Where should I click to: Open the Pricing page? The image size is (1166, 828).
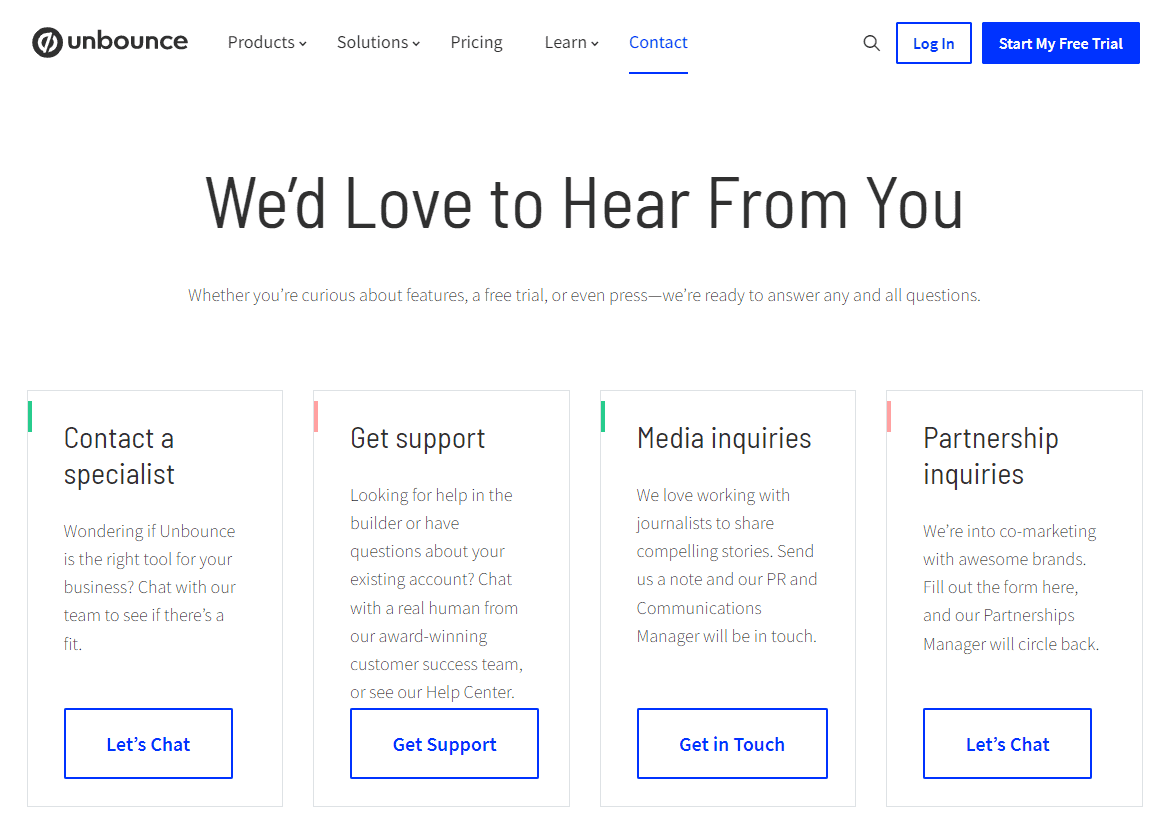click(477, 42)
